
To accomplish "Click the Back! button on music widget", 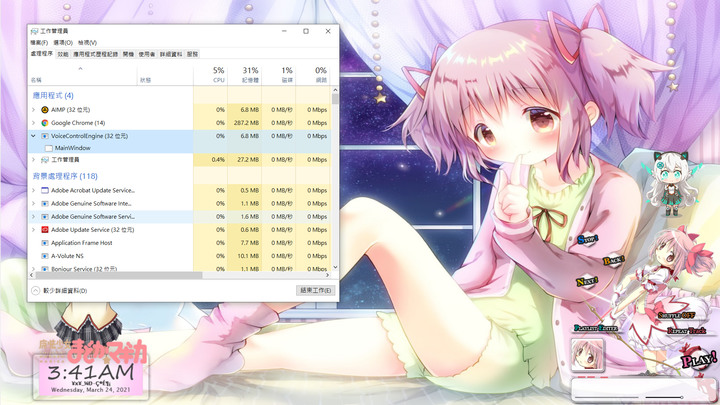I will [x=613, y=260].
